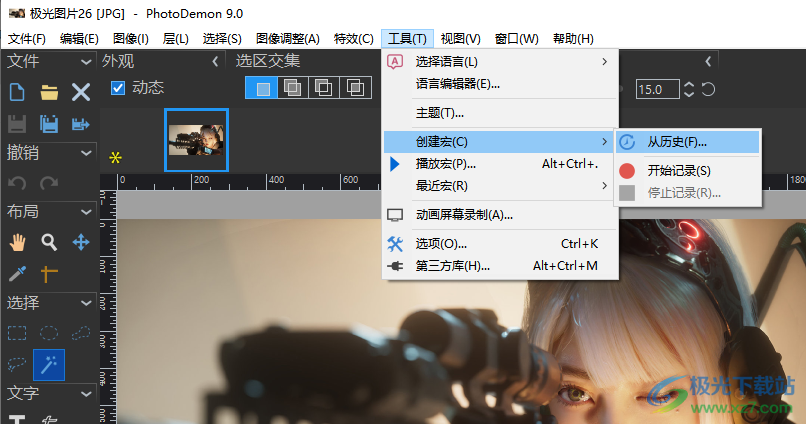Open 选项(O)... preferences entry
The width and height of the screenshot is (806, 424).
[x=499, y=244]
